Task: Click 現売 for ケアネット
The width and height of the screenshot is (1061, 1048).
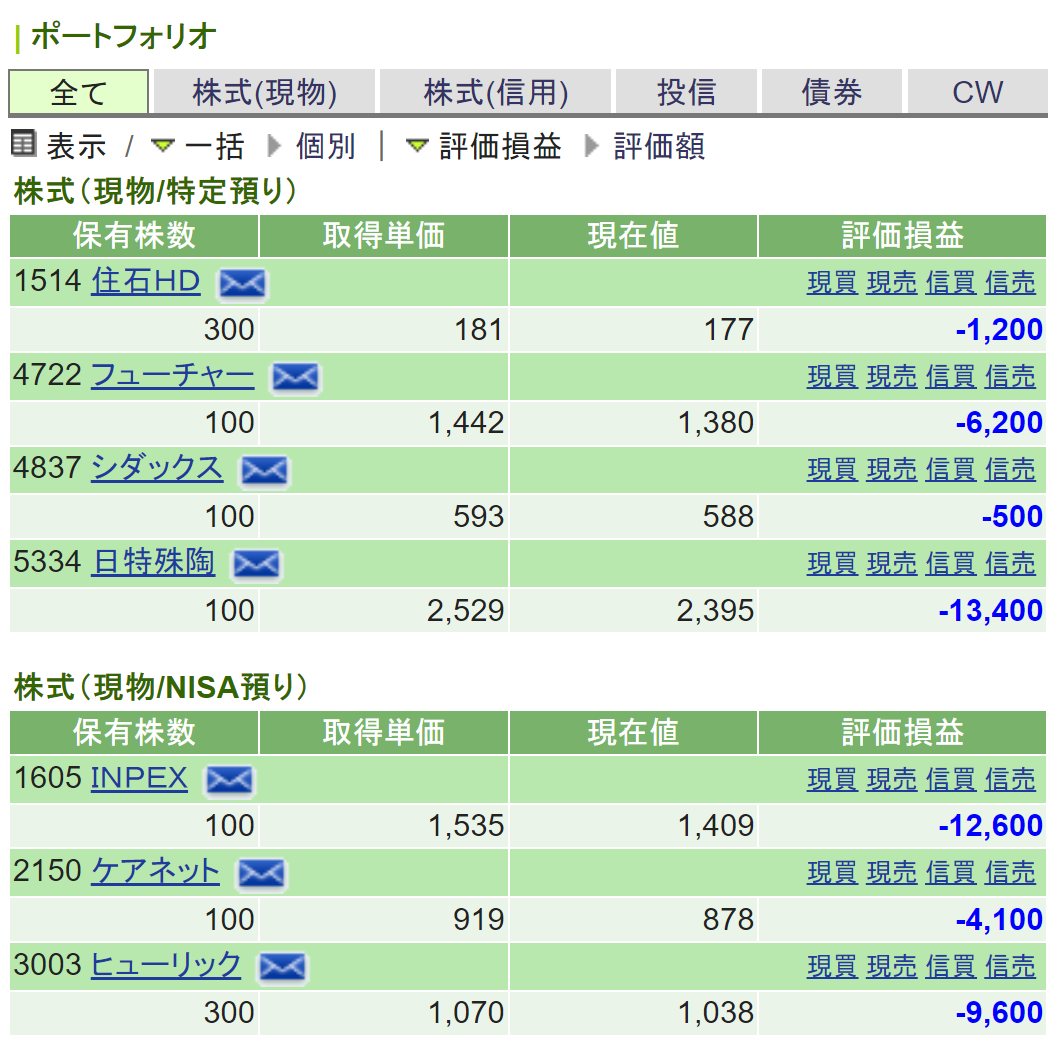Action: [892, 873]
